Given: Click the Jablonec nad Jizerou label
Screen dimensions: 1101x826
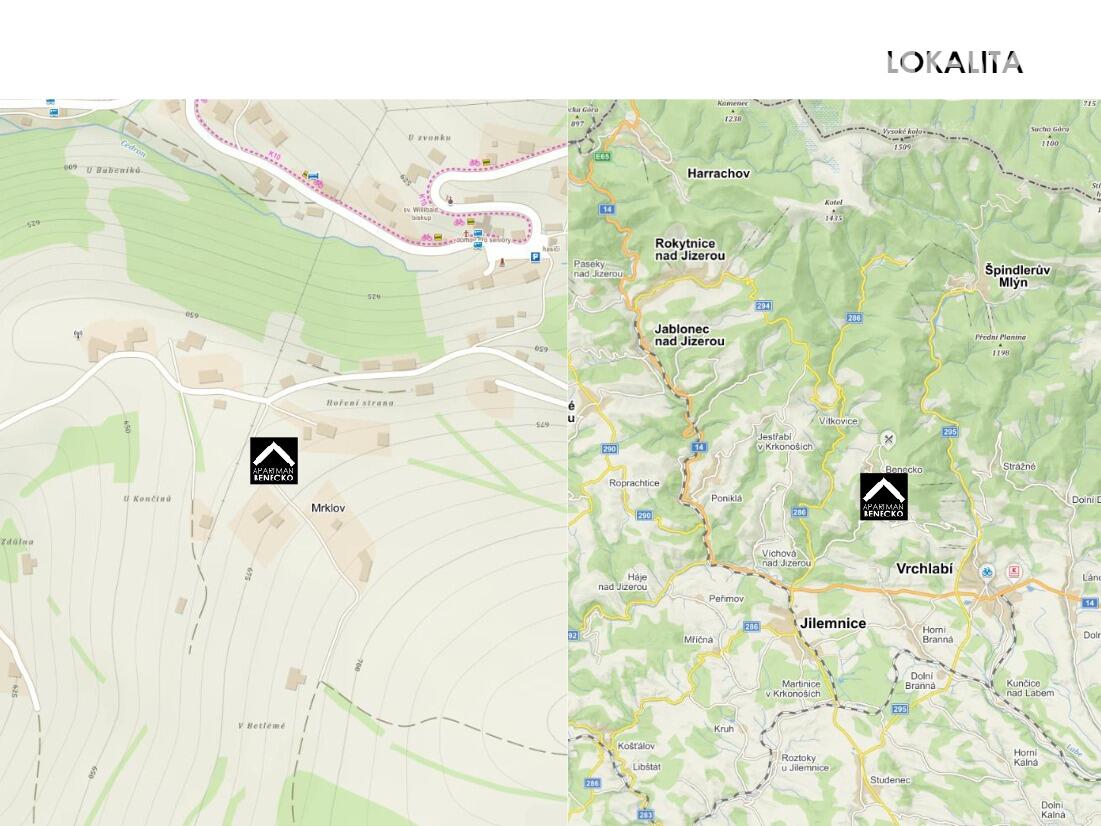Looking at the screenshot, I should [x=690, y=335].
